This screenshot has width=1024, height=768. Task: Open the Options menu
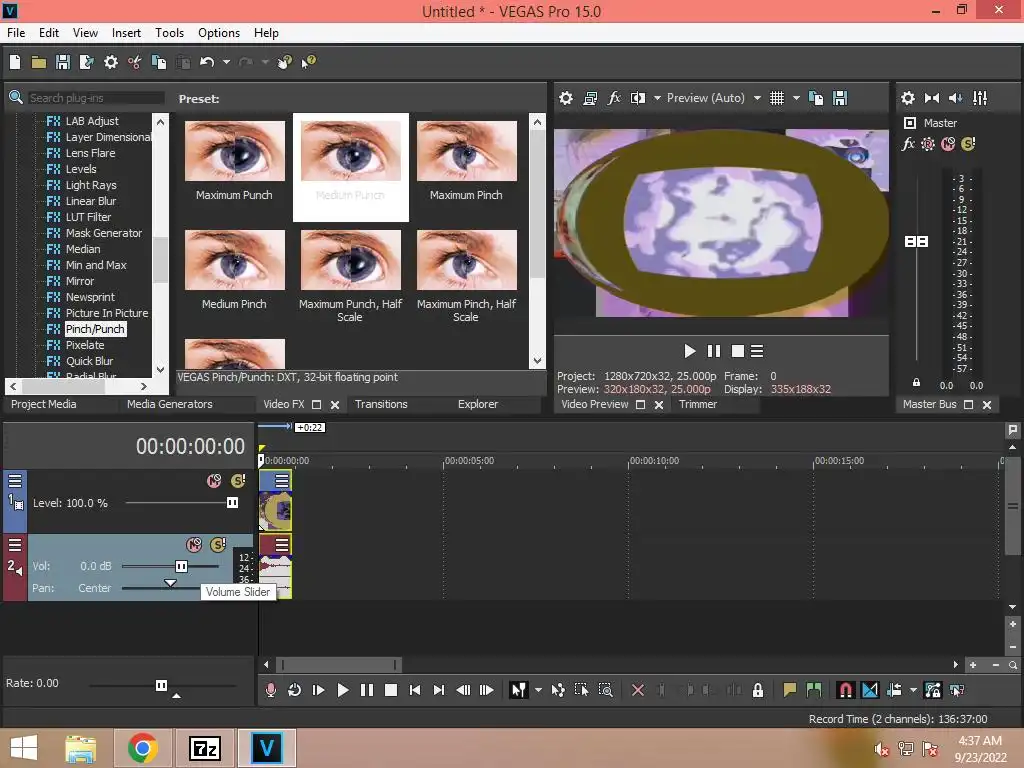pos(219,33)
